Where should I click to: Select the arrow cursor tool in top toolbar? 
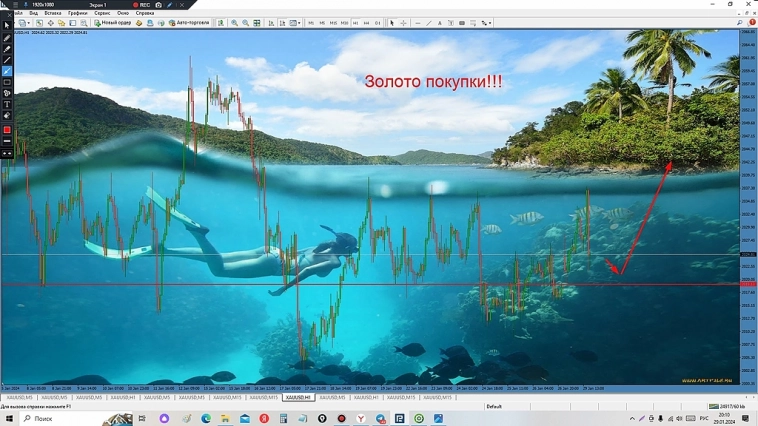(x=392, y=23)
